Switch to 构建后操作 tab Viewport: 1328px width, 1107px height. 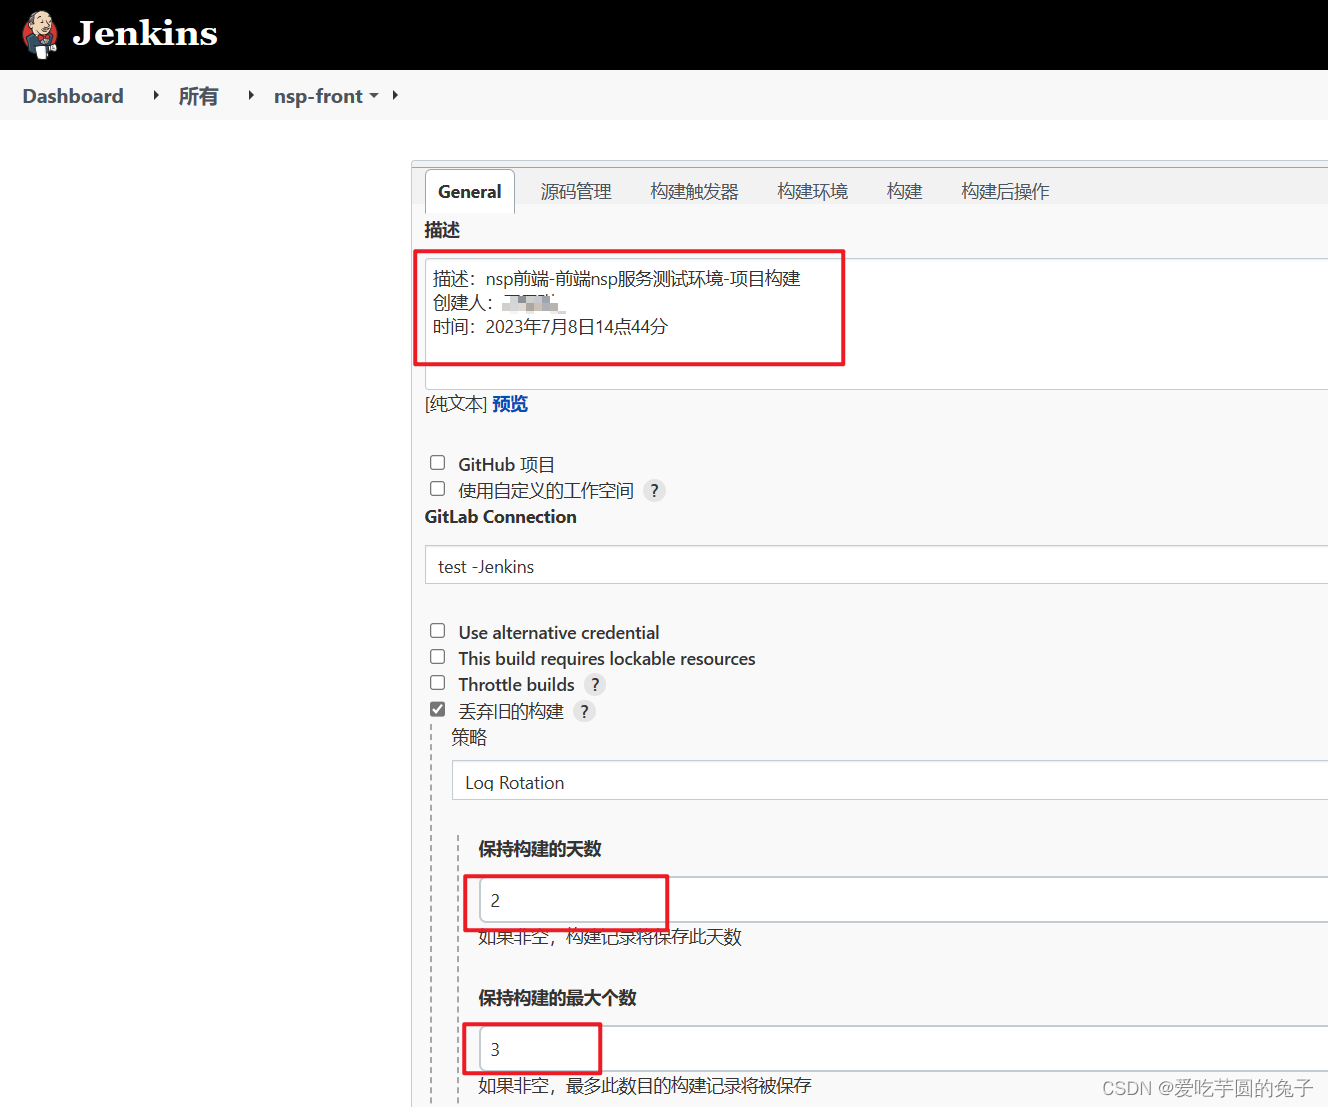click(x=1005, y=191)
